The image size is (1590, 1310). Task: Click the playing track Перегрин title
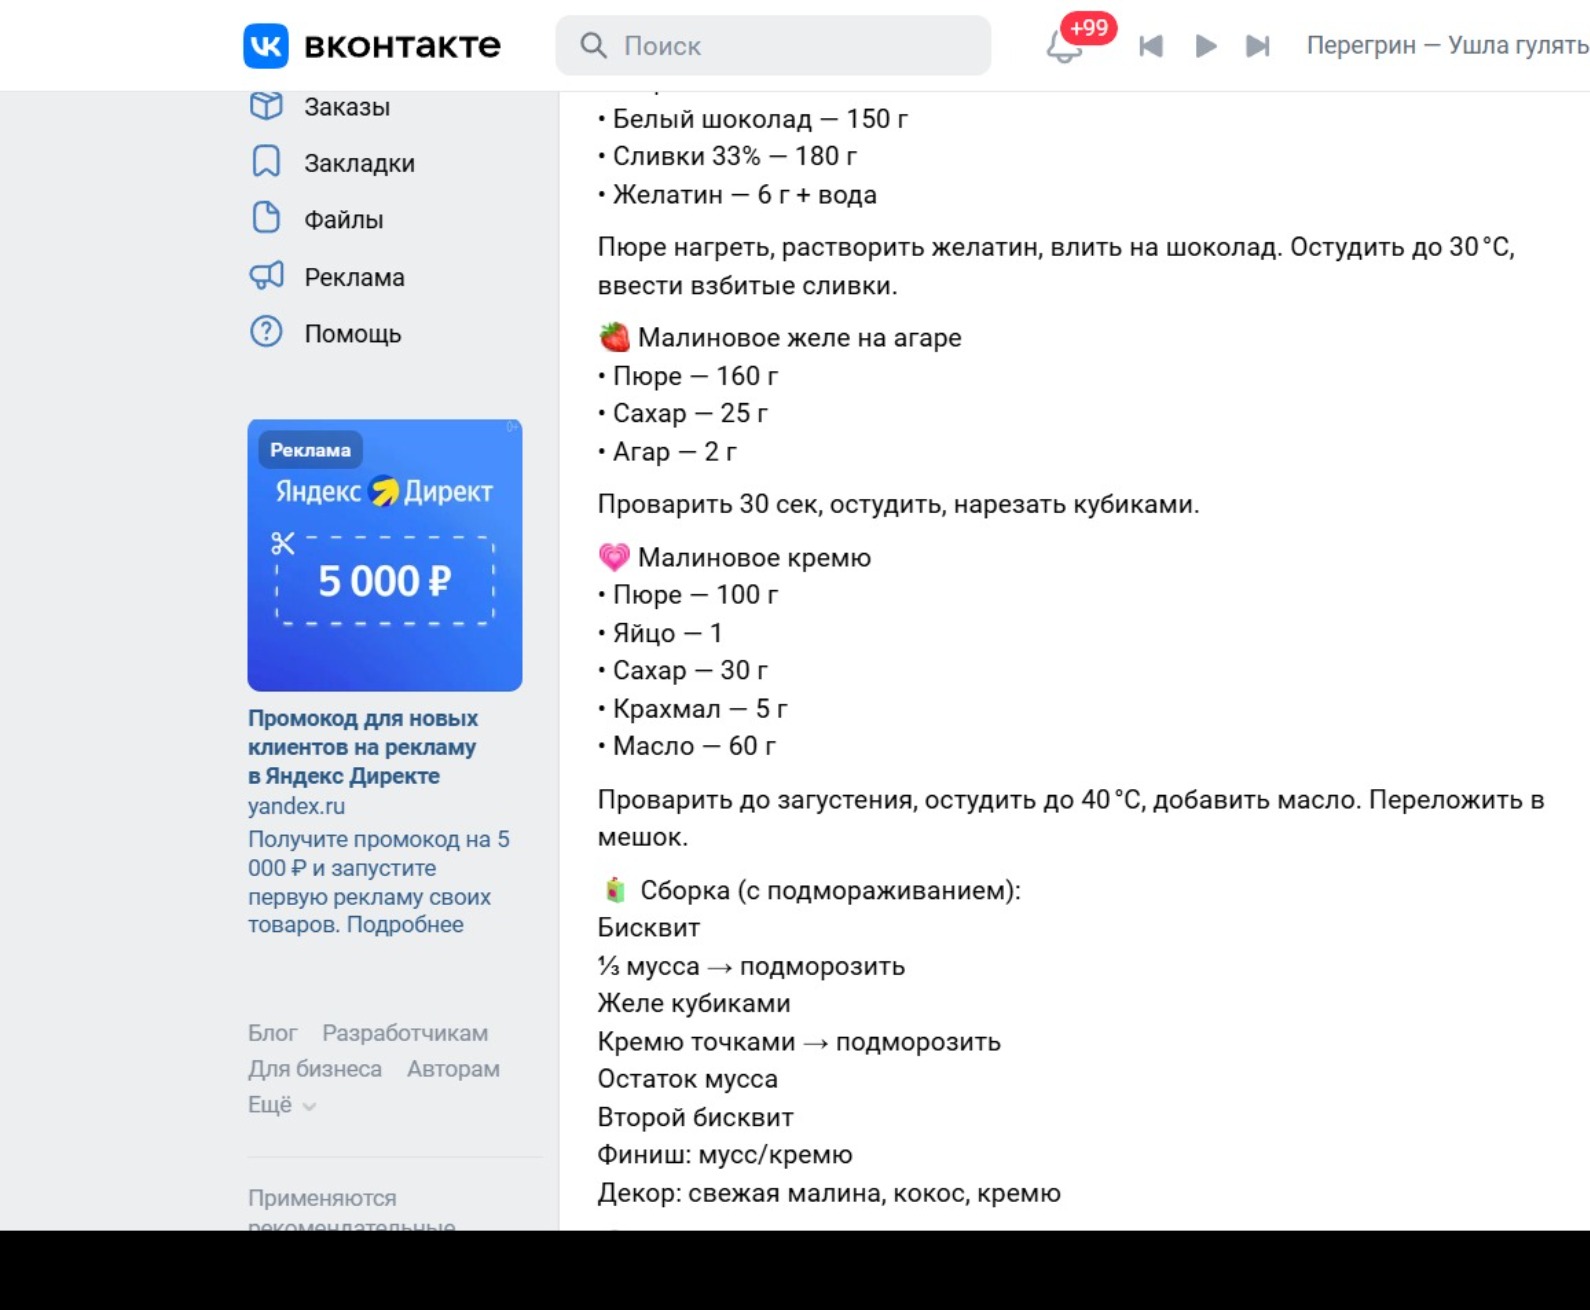coord(1448,45)
